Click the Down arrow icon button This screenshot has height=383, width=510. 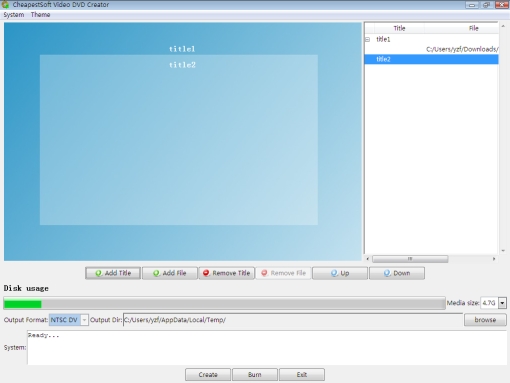(397, 273)
